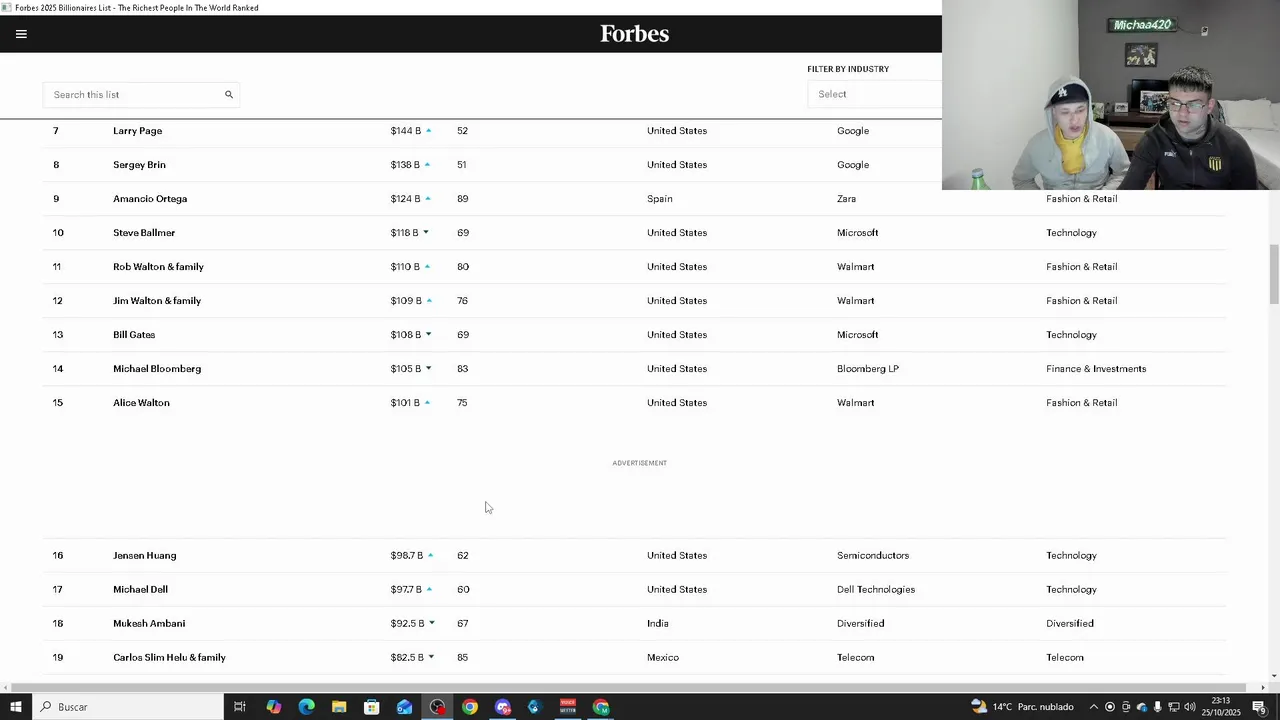Open OneDrive cloud tray icon

(x=1142, y=707)
